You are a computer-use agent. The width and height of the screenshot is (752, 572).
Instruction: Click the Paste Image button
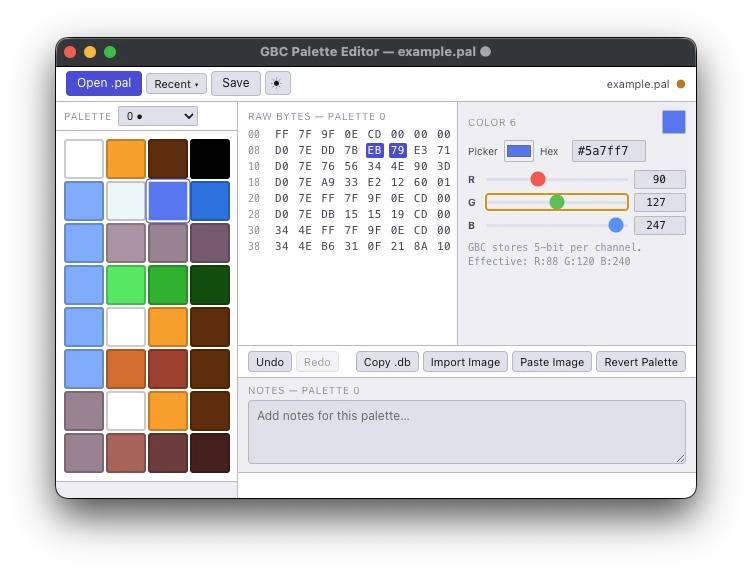coord(552,362)
